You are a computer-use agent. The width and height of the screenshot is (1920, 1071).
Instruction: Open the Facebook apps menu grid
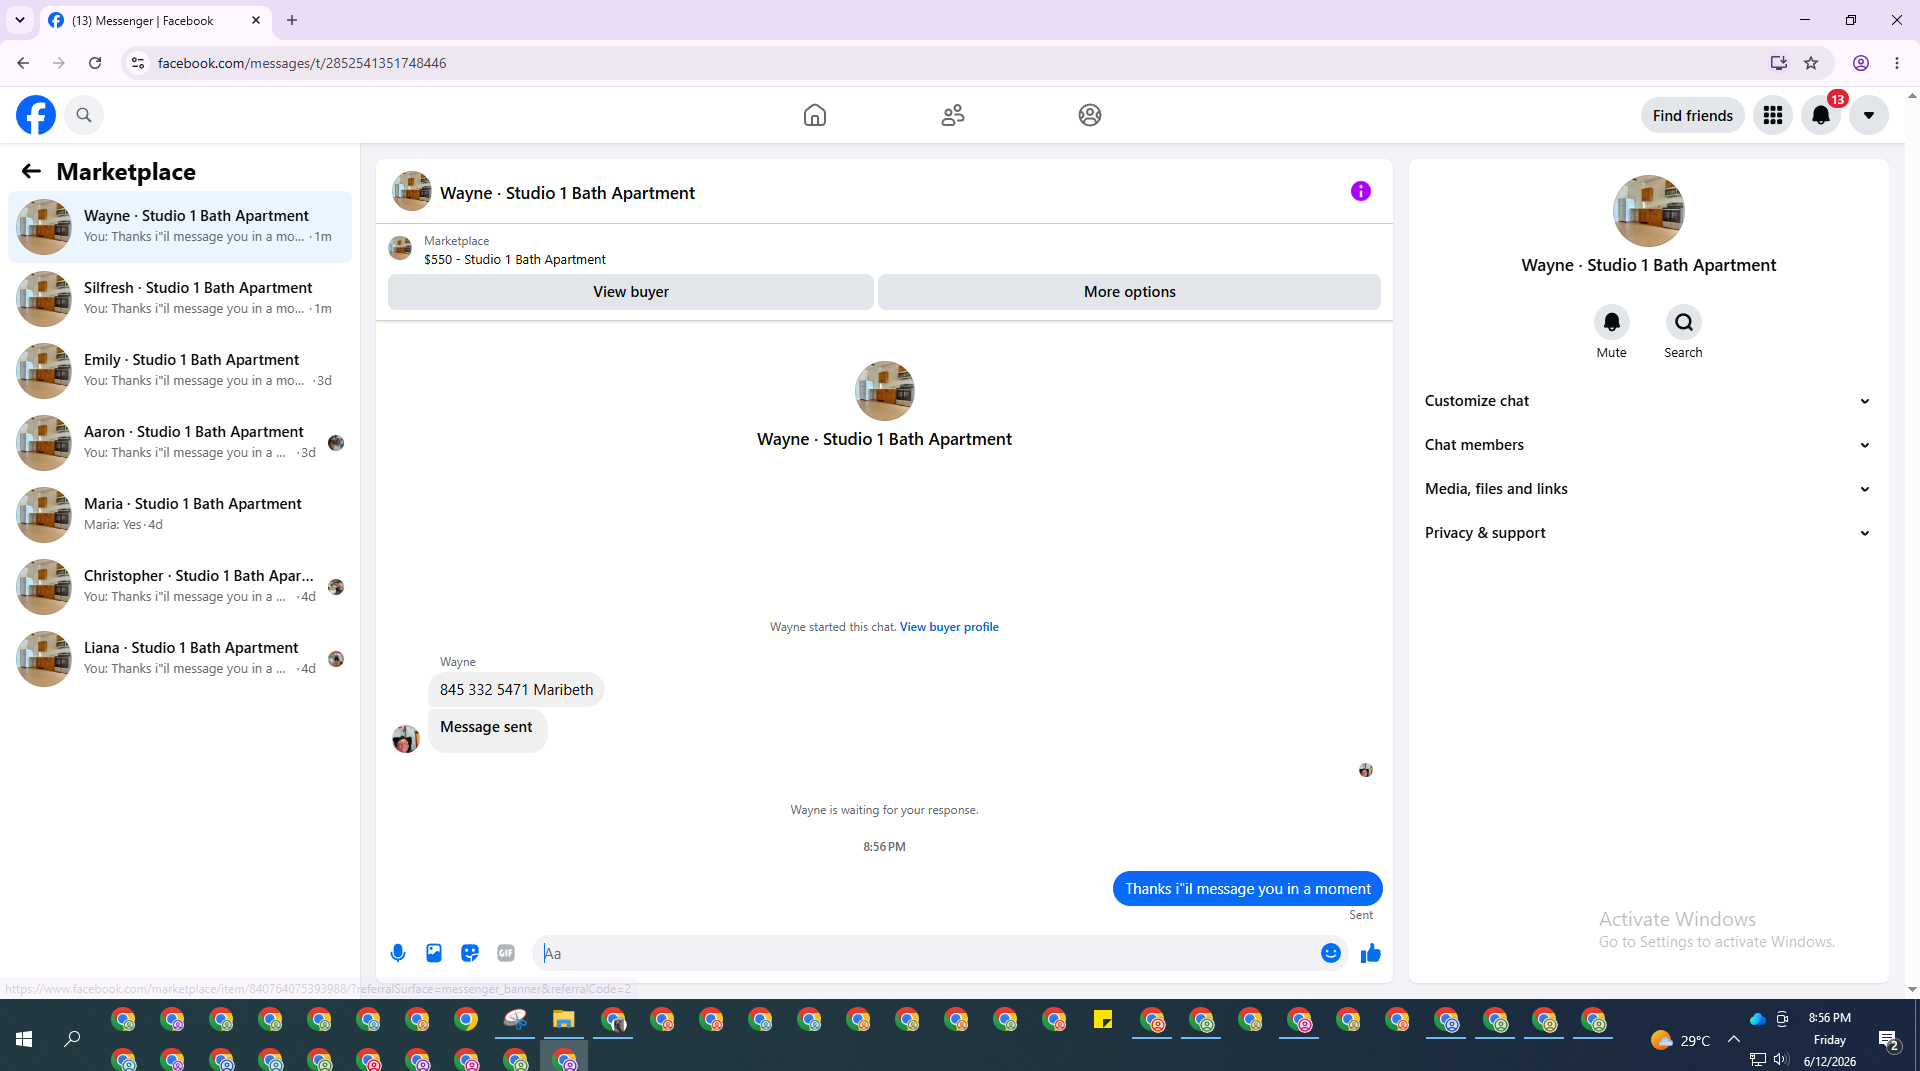pos(1773,115)
